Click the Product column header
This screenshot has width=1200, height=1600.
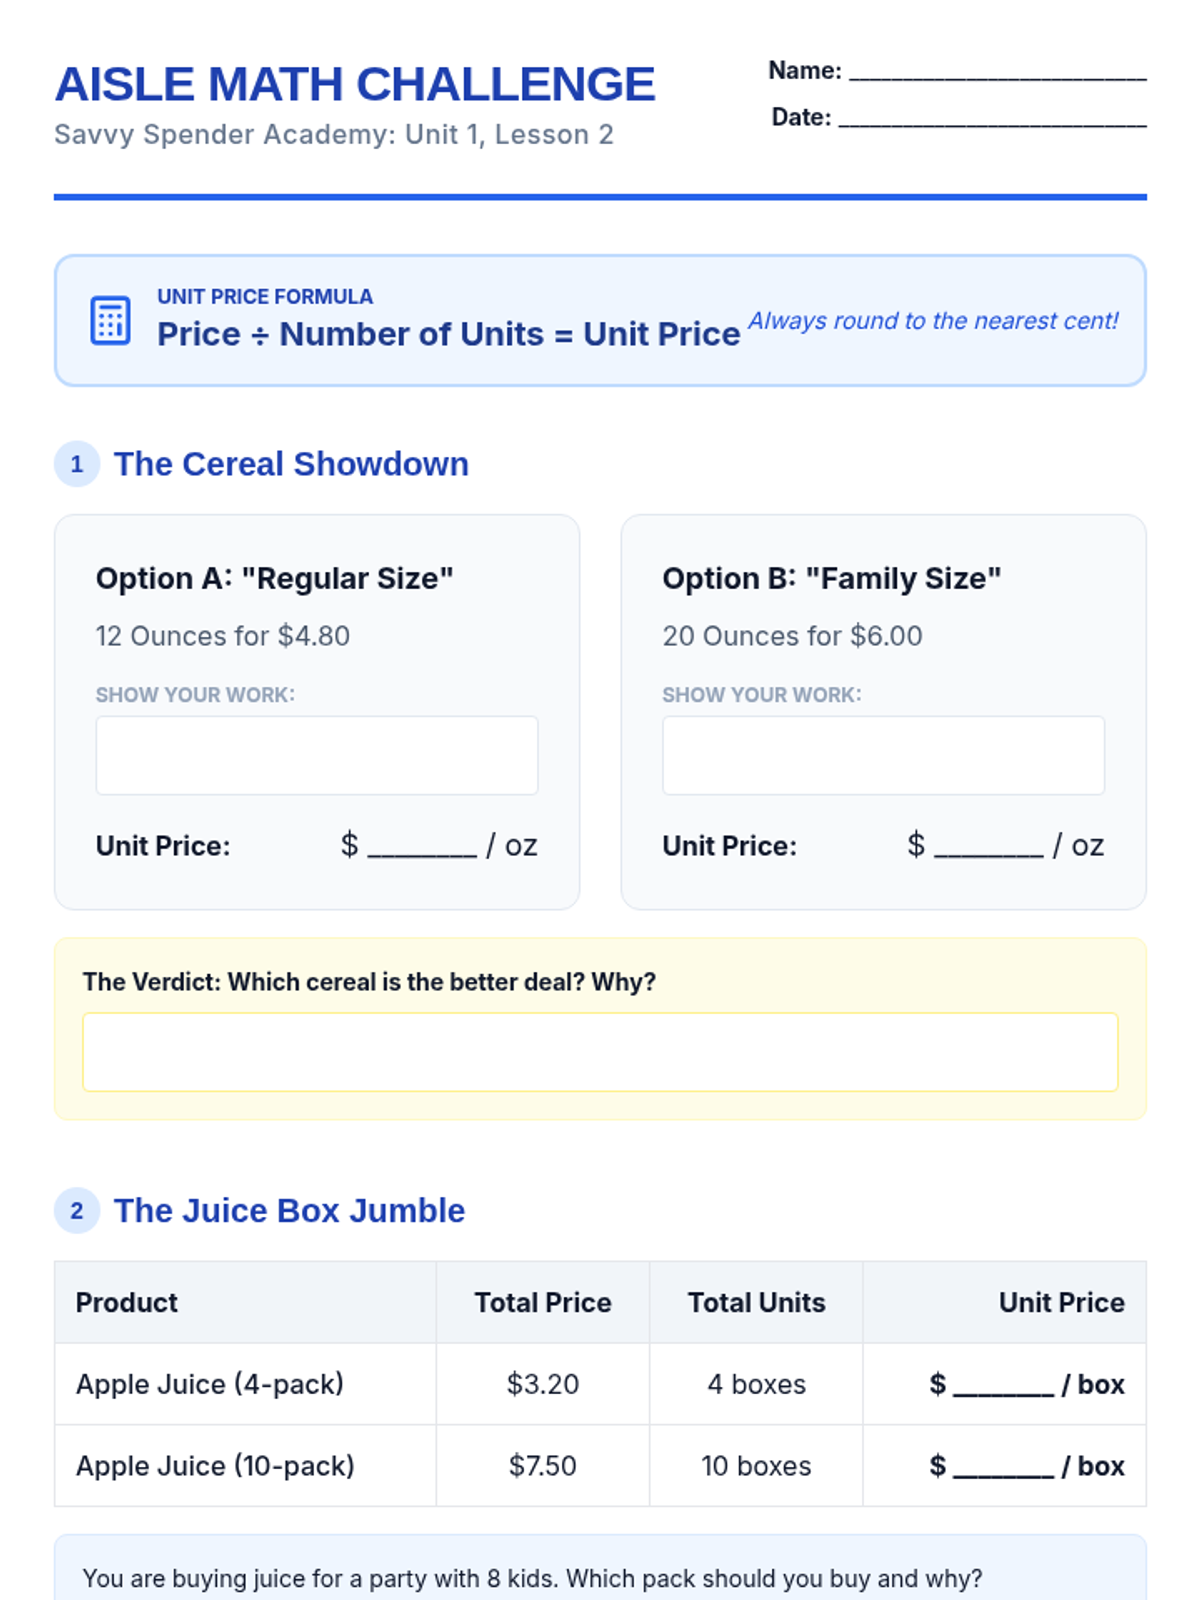point(127,1302)
